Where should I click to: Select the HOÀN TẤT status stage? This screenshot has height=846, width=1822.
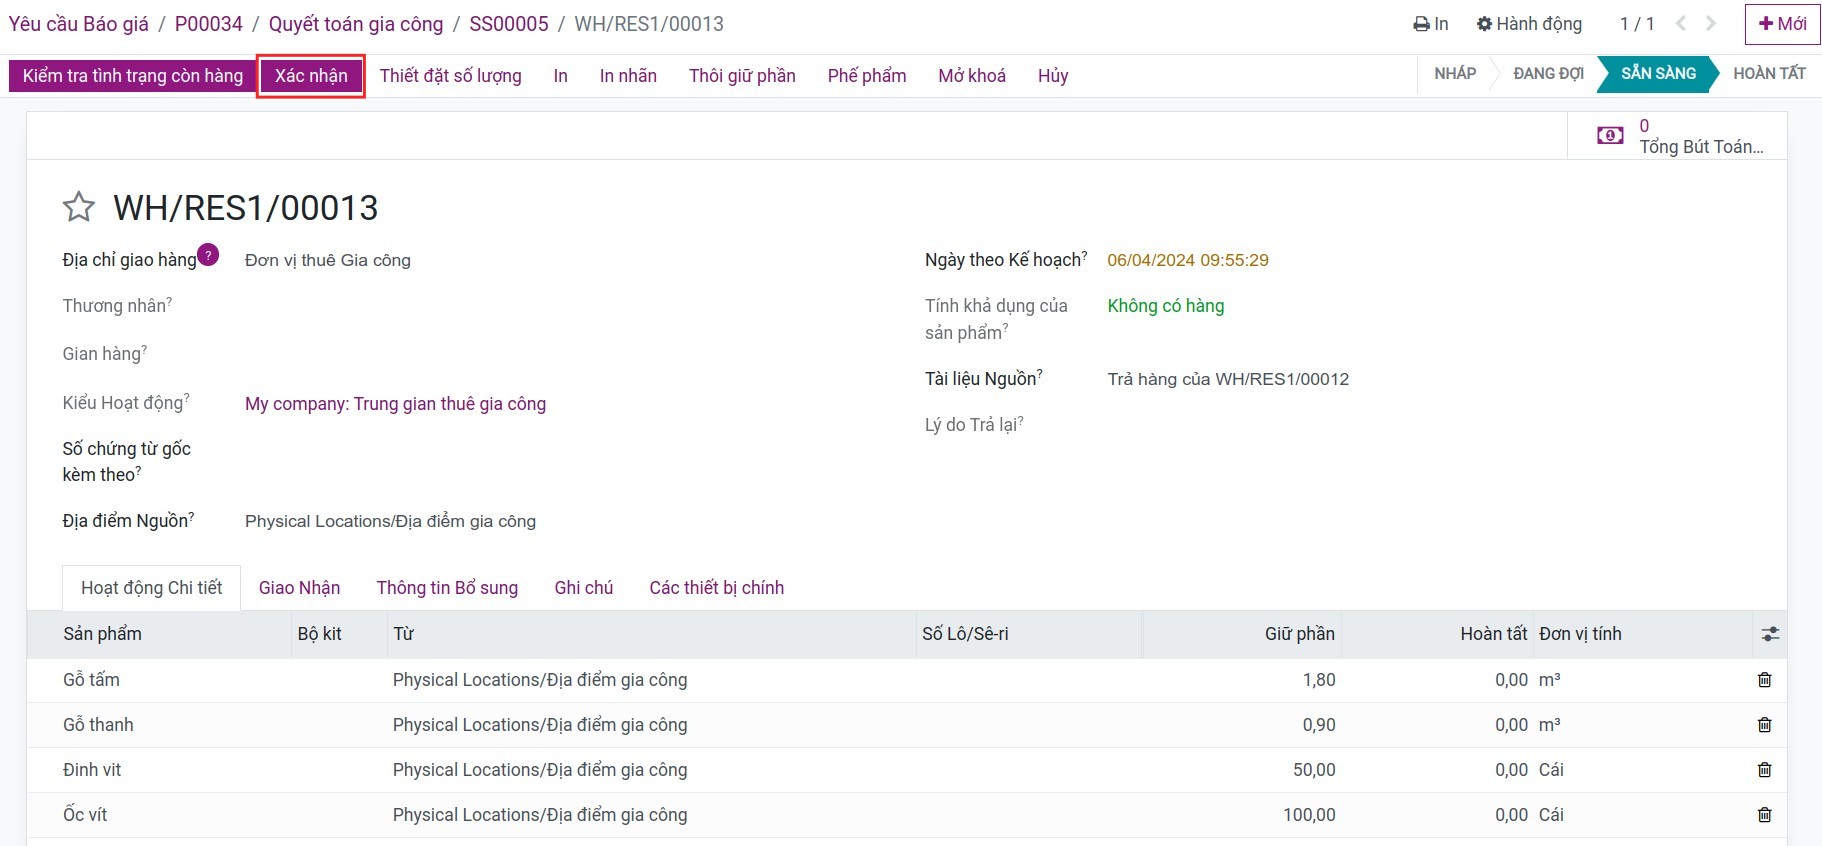1769,74
